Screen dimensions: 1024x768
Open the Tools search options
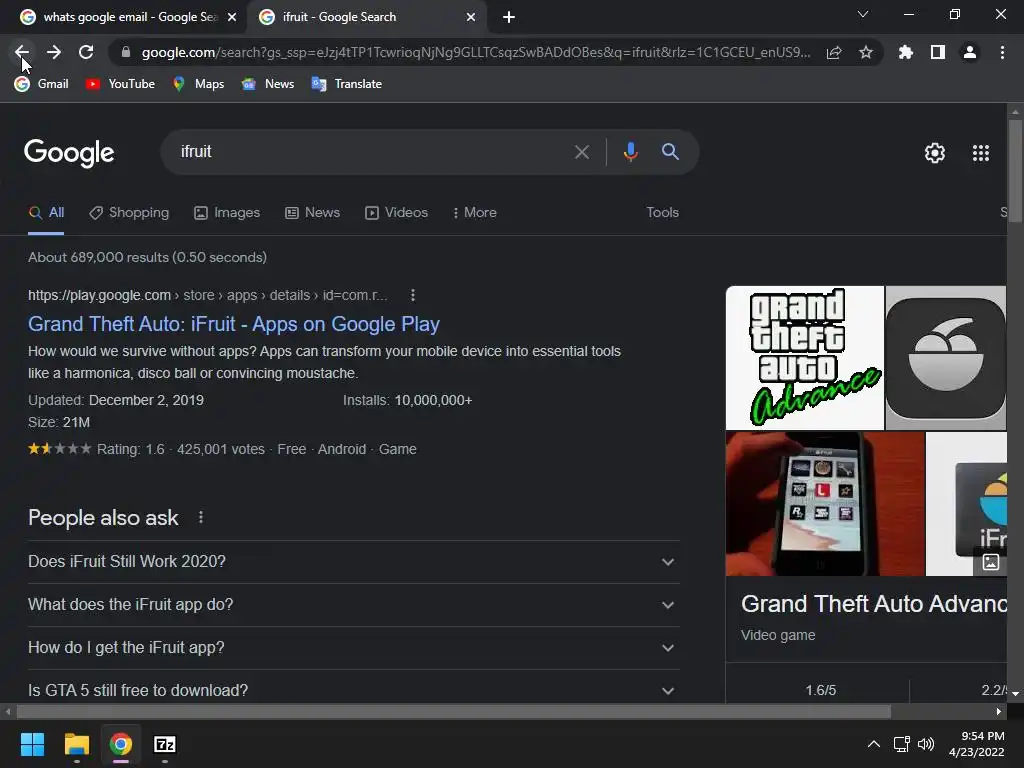662,213
